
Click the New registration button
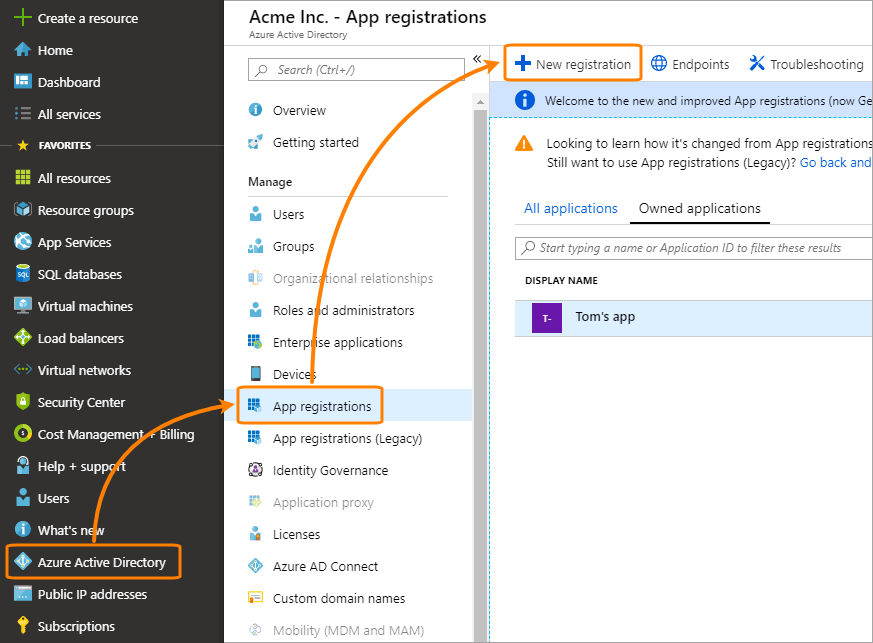coord(573,62)
